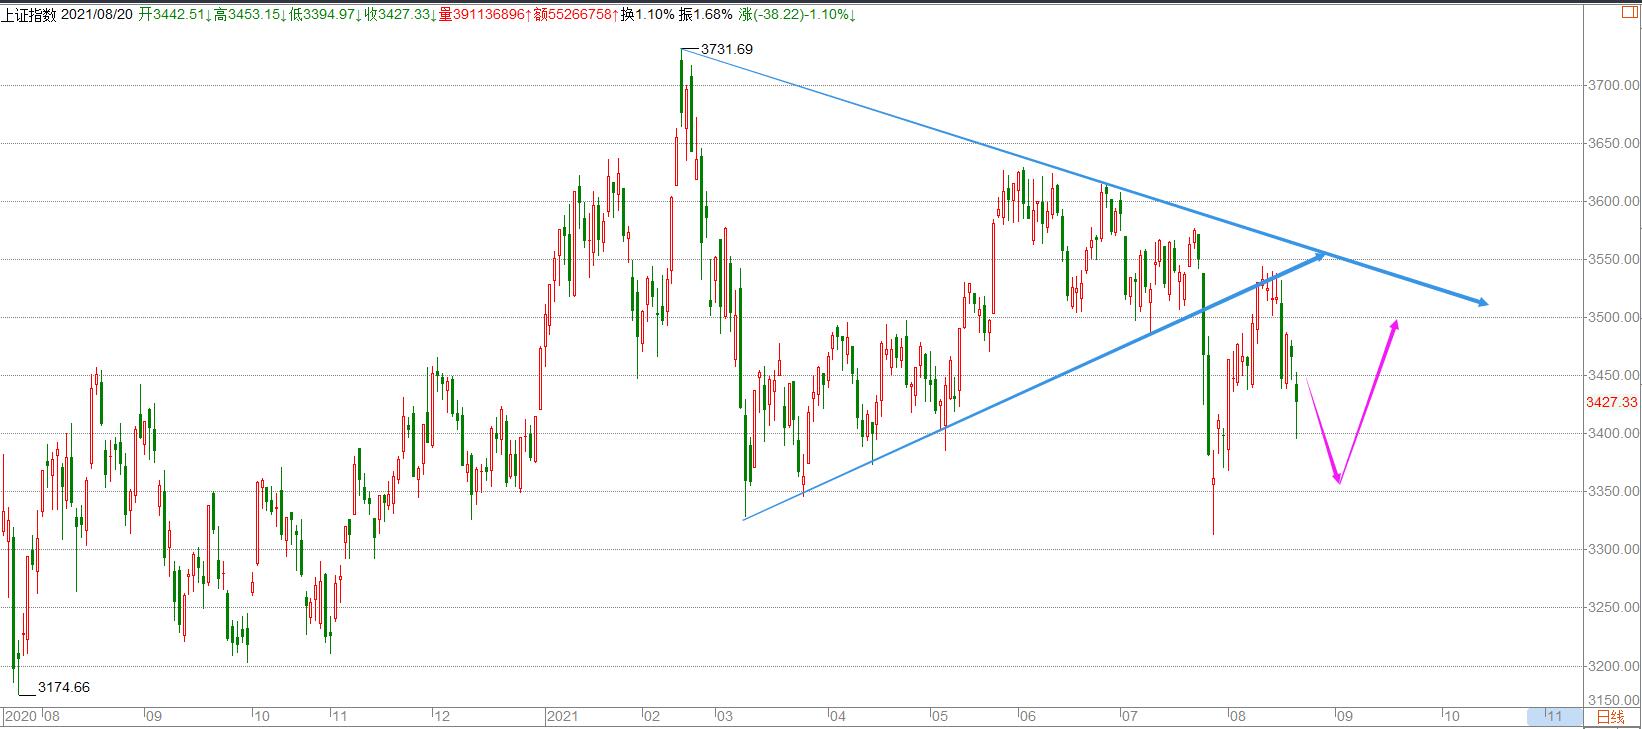Click the 10 month marker after 2021 09
Viewport: 1642px width, 729px height.
click(1451, 716)
